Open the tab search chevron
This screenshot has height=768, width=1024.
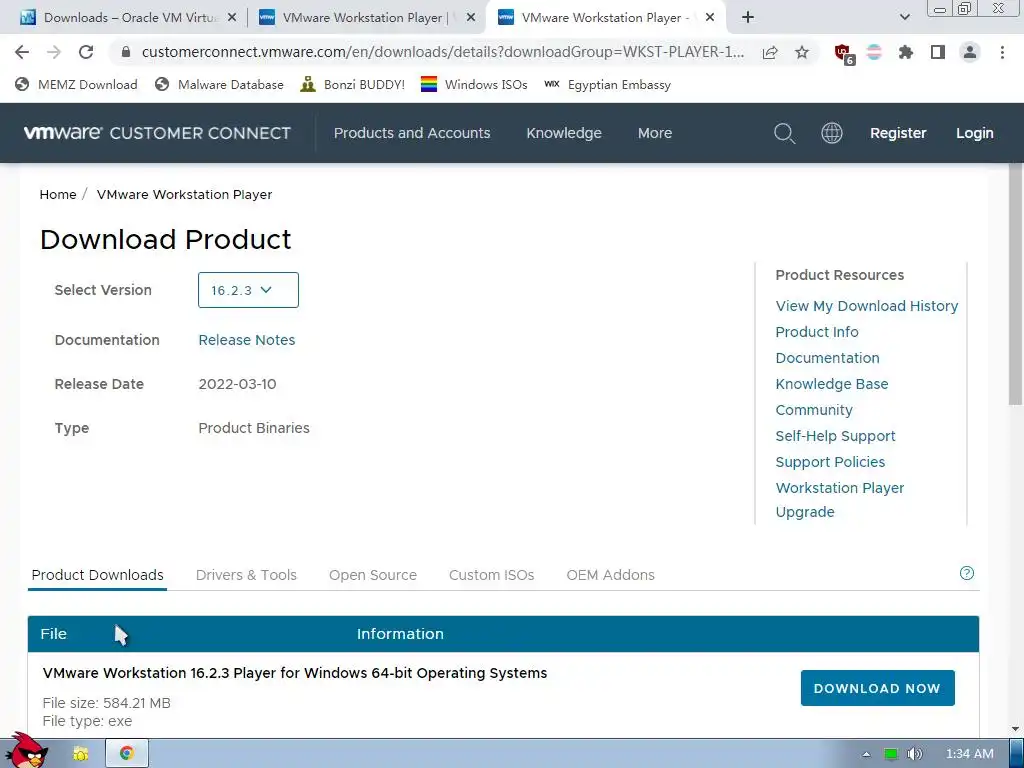(904, 18)
